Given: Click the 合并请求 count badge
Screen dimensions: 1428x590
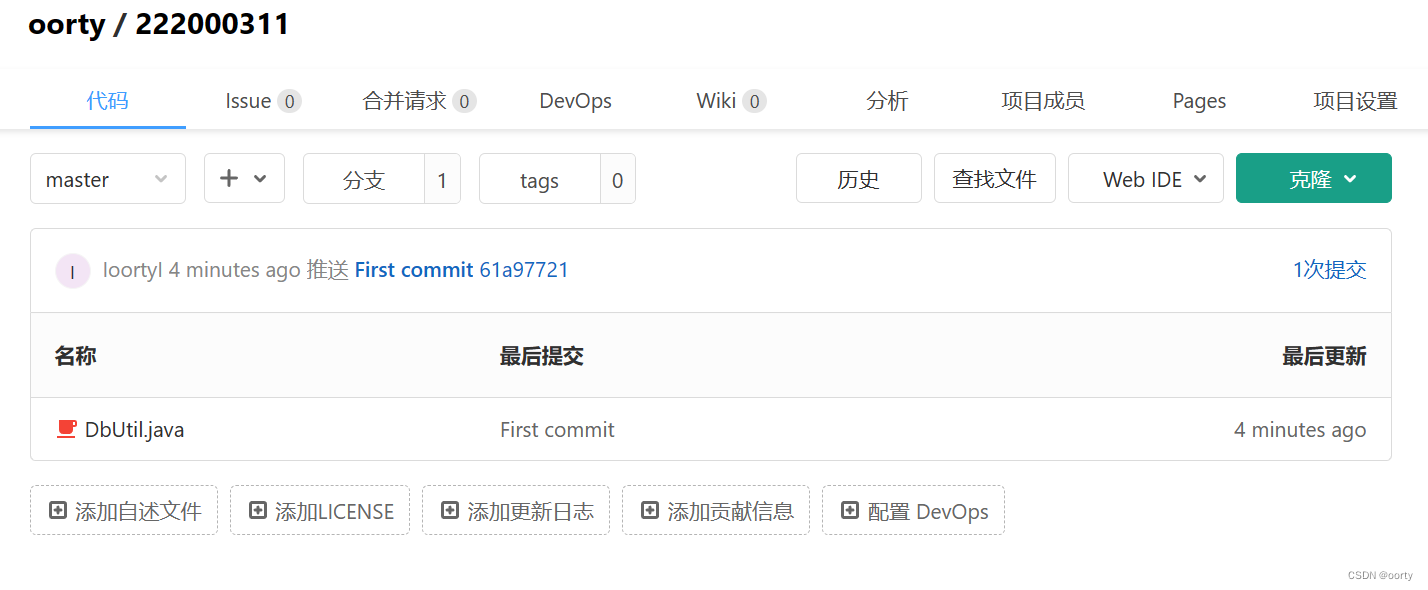Looking at the screenshot, I should 464,101.
